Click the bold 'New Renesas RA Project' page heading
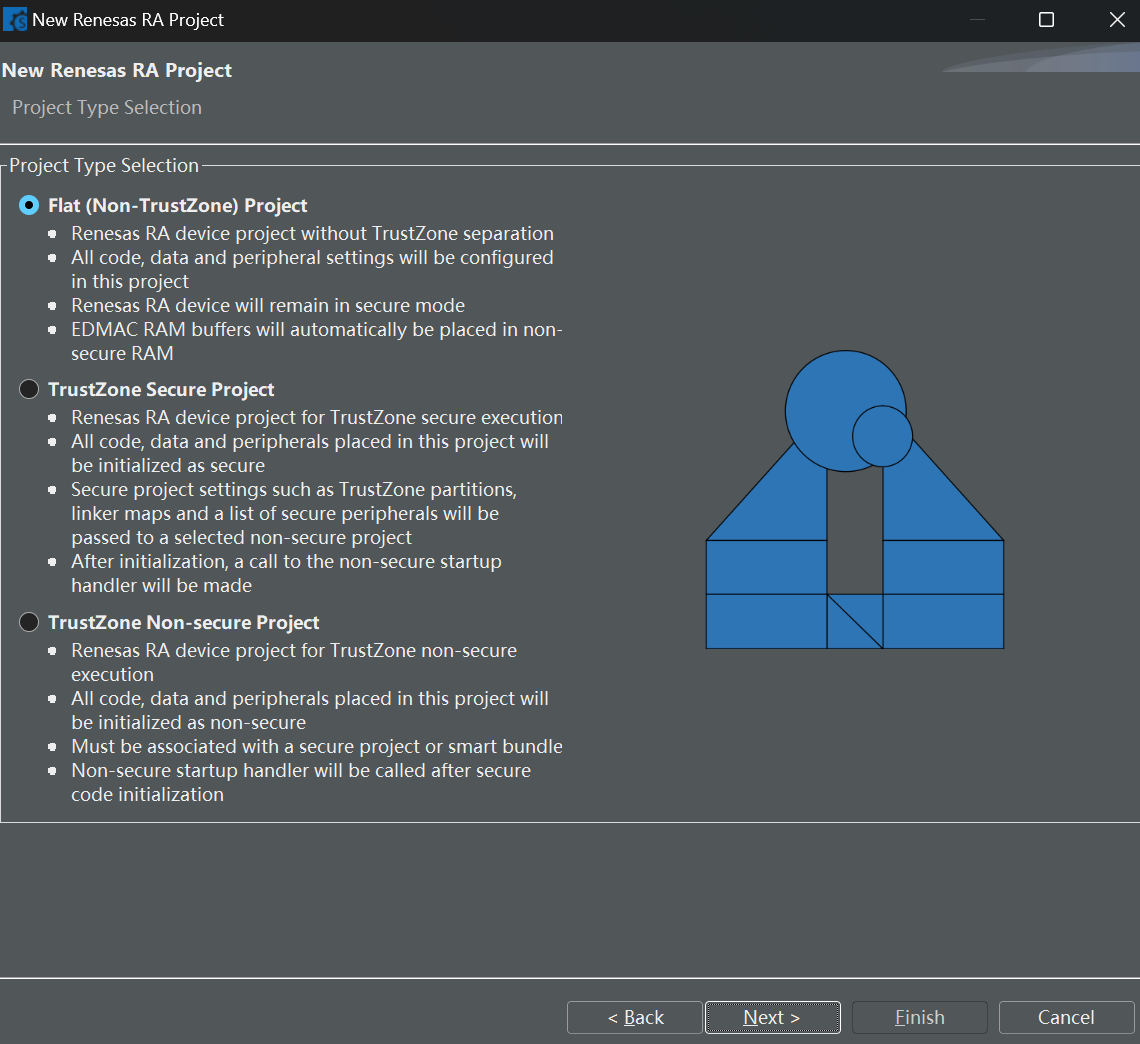Screen dimensions: 1140x1044 point(117,71)
